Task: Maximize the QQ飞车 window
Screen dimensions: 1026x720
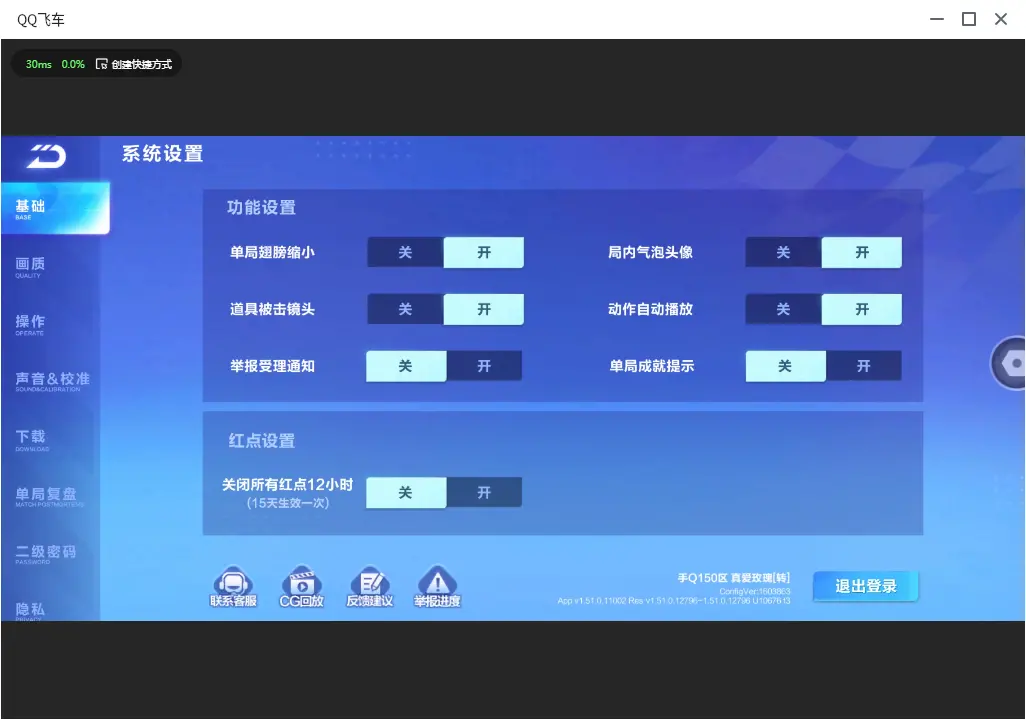Action: pyautogui.click(x=969, y=19)
